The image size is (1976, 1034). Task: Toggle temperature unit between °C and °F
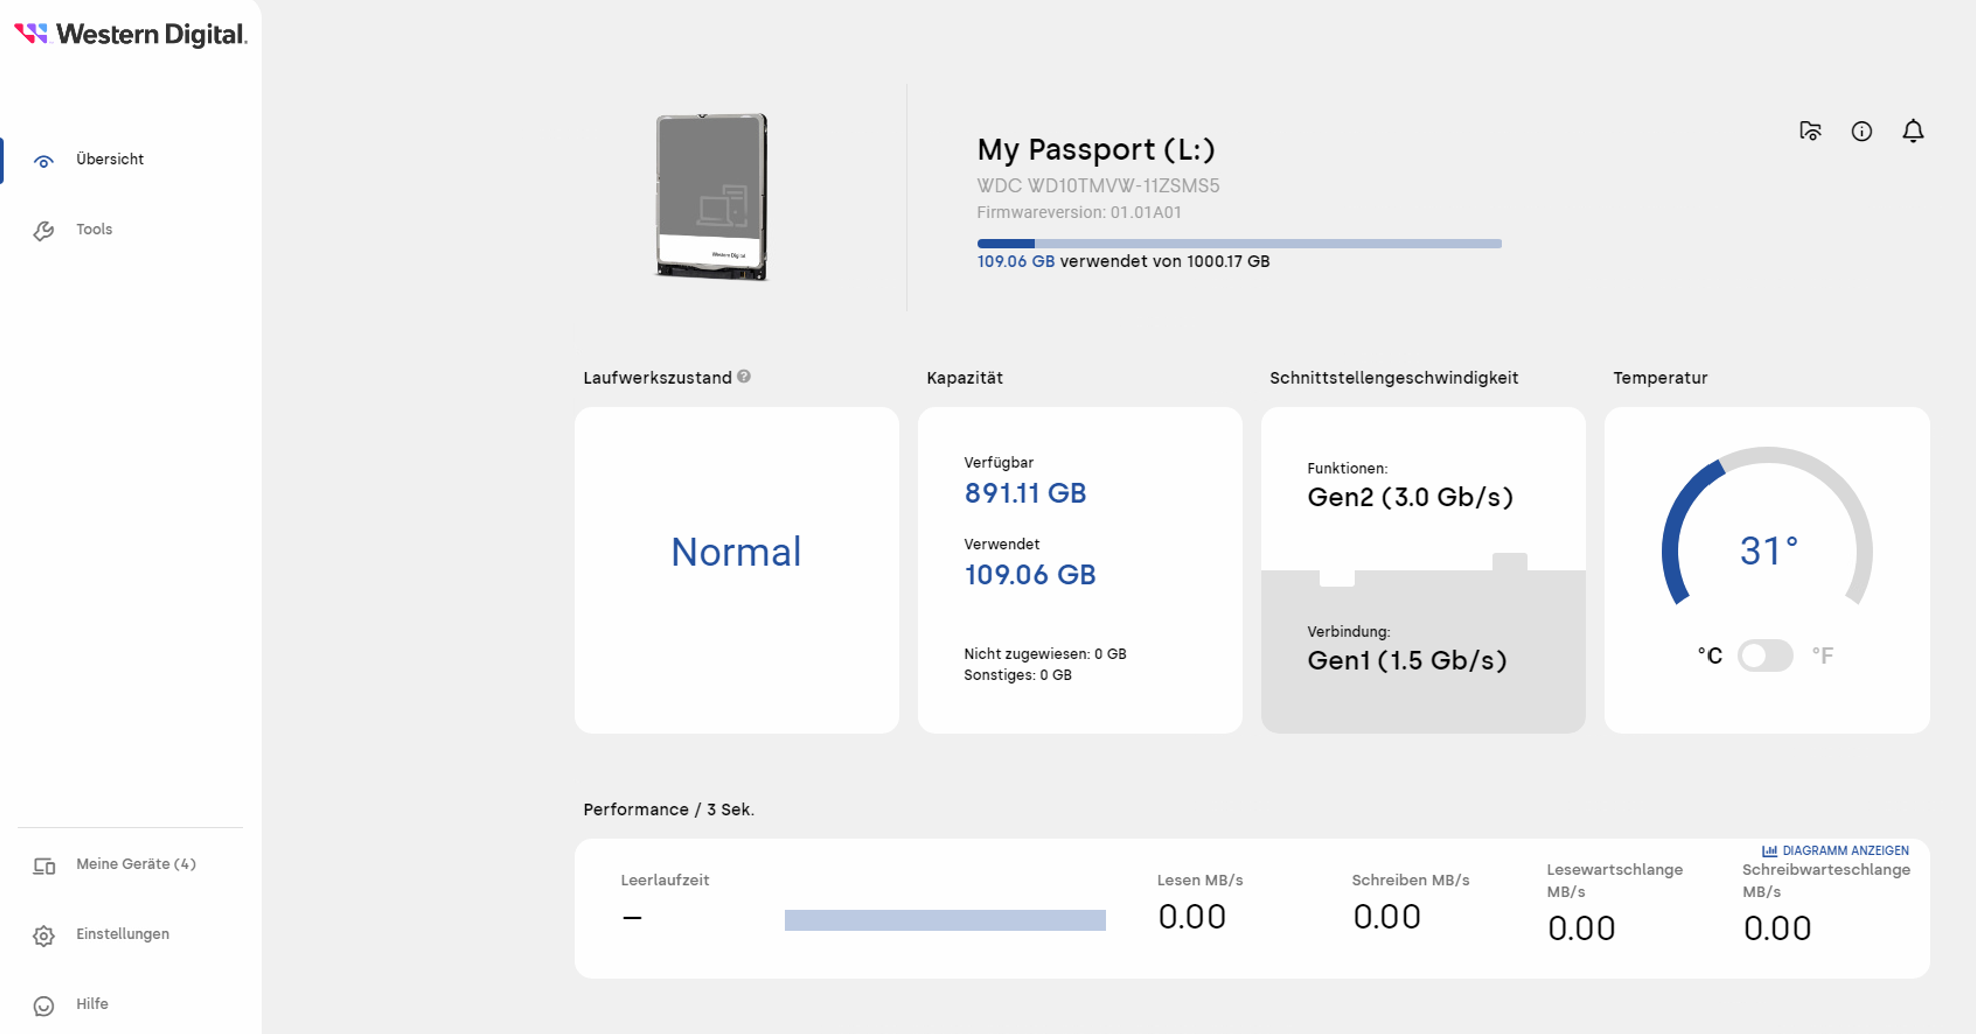coord(1766,656)
